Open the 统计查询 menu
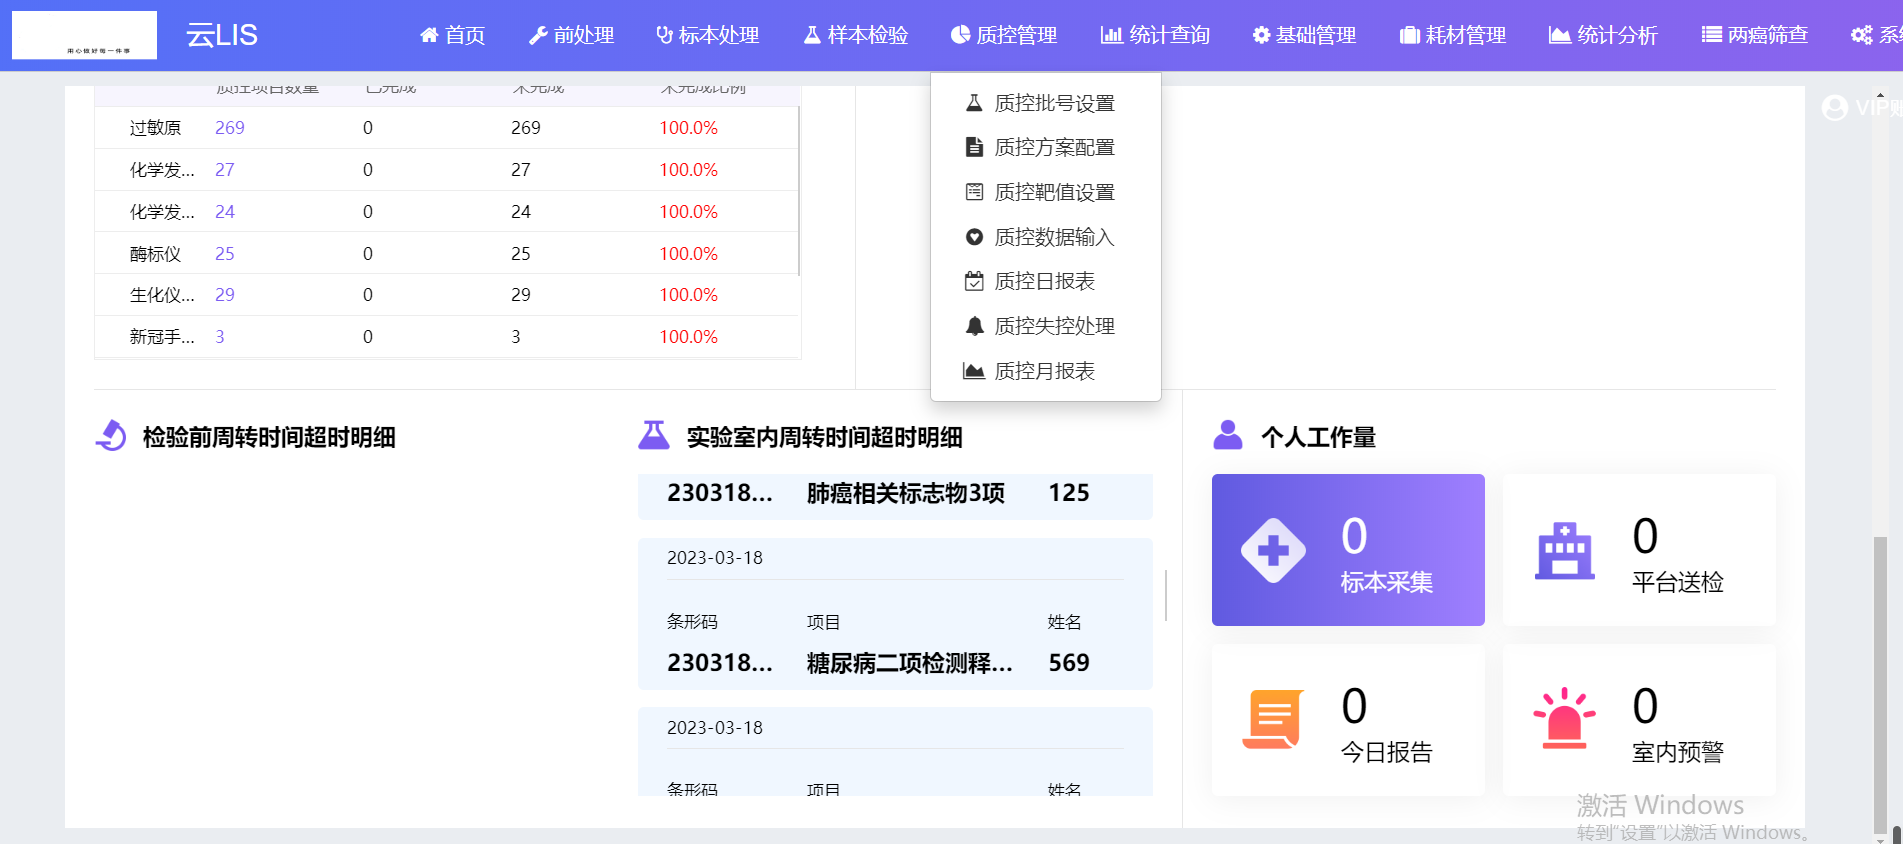Viewport: 1903px width, 844px height. pyautogui.click(x=1155, y=35)
